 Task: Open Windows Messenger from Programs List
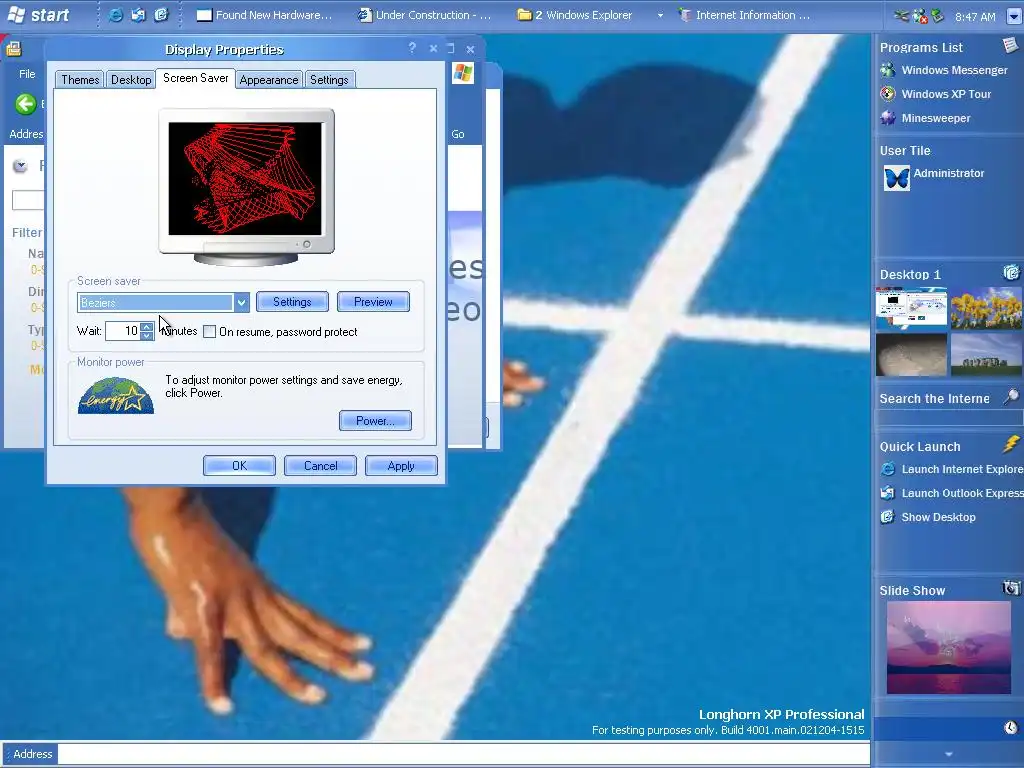click(954, 70)
